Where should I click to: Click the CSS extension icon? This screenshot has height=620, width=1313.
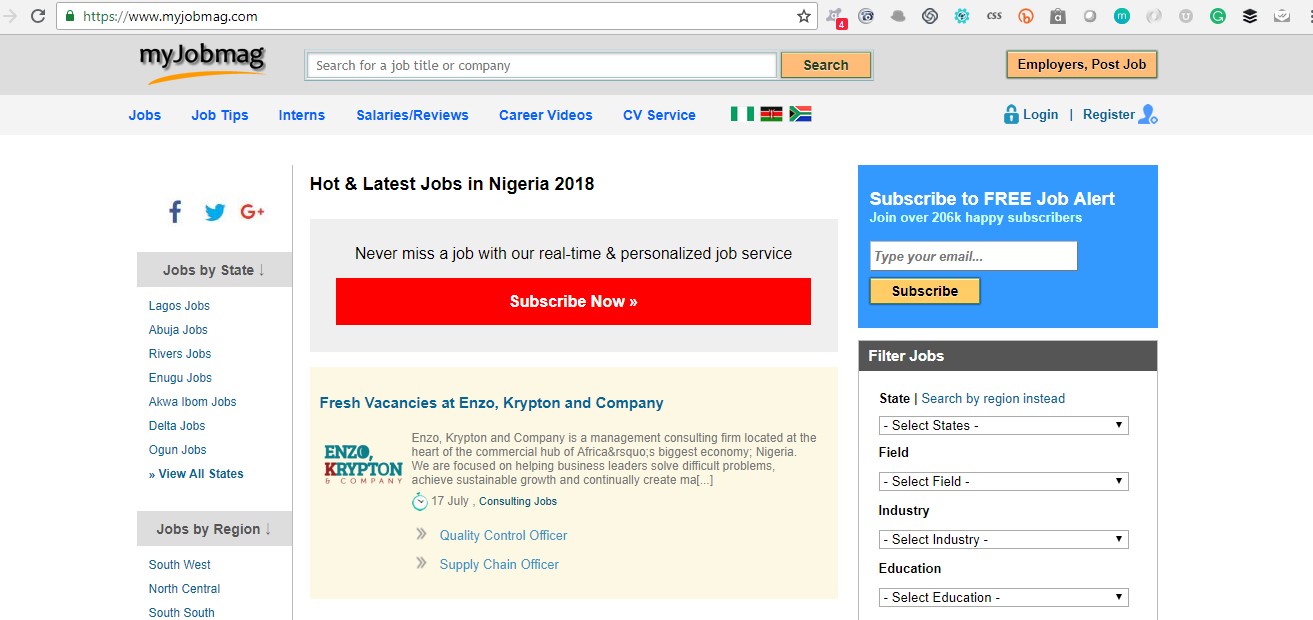point(994,16)
